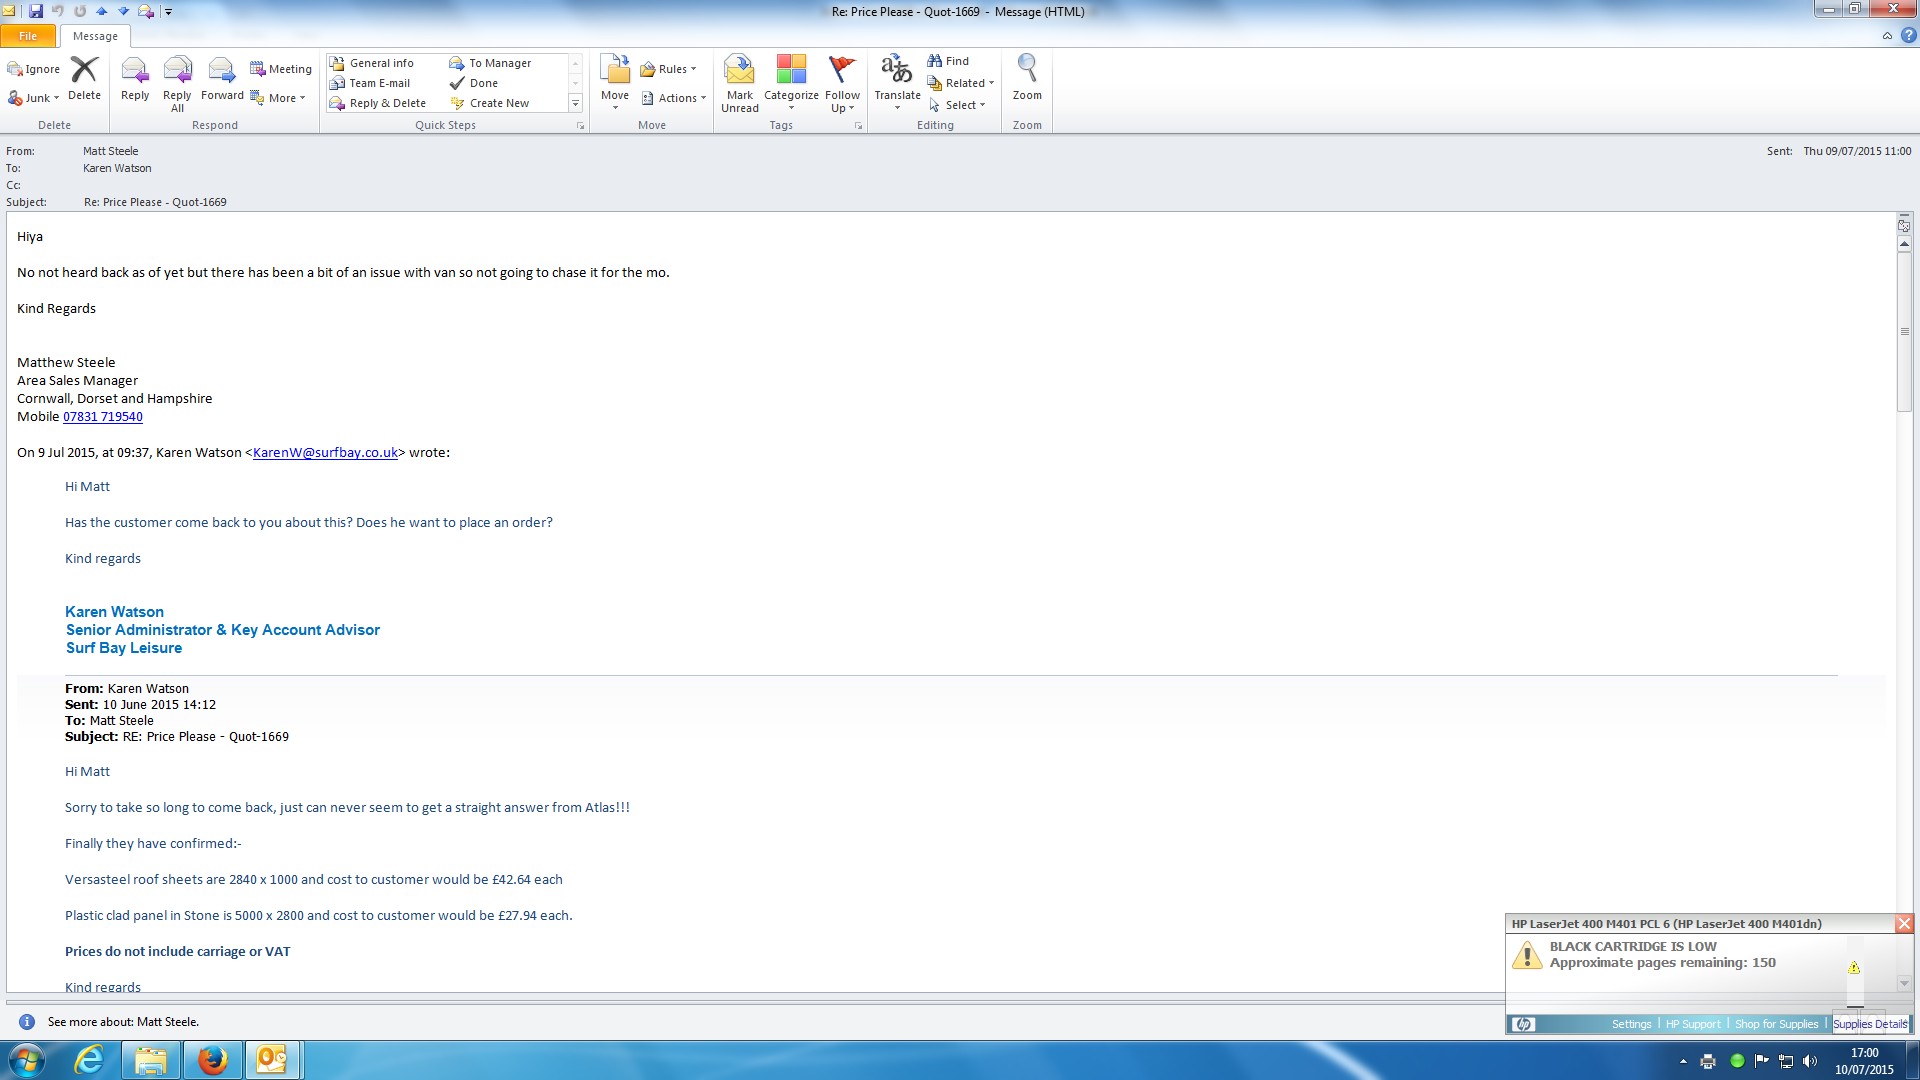Click the Save icon in the title bar toolbar

tap(36, 11)
